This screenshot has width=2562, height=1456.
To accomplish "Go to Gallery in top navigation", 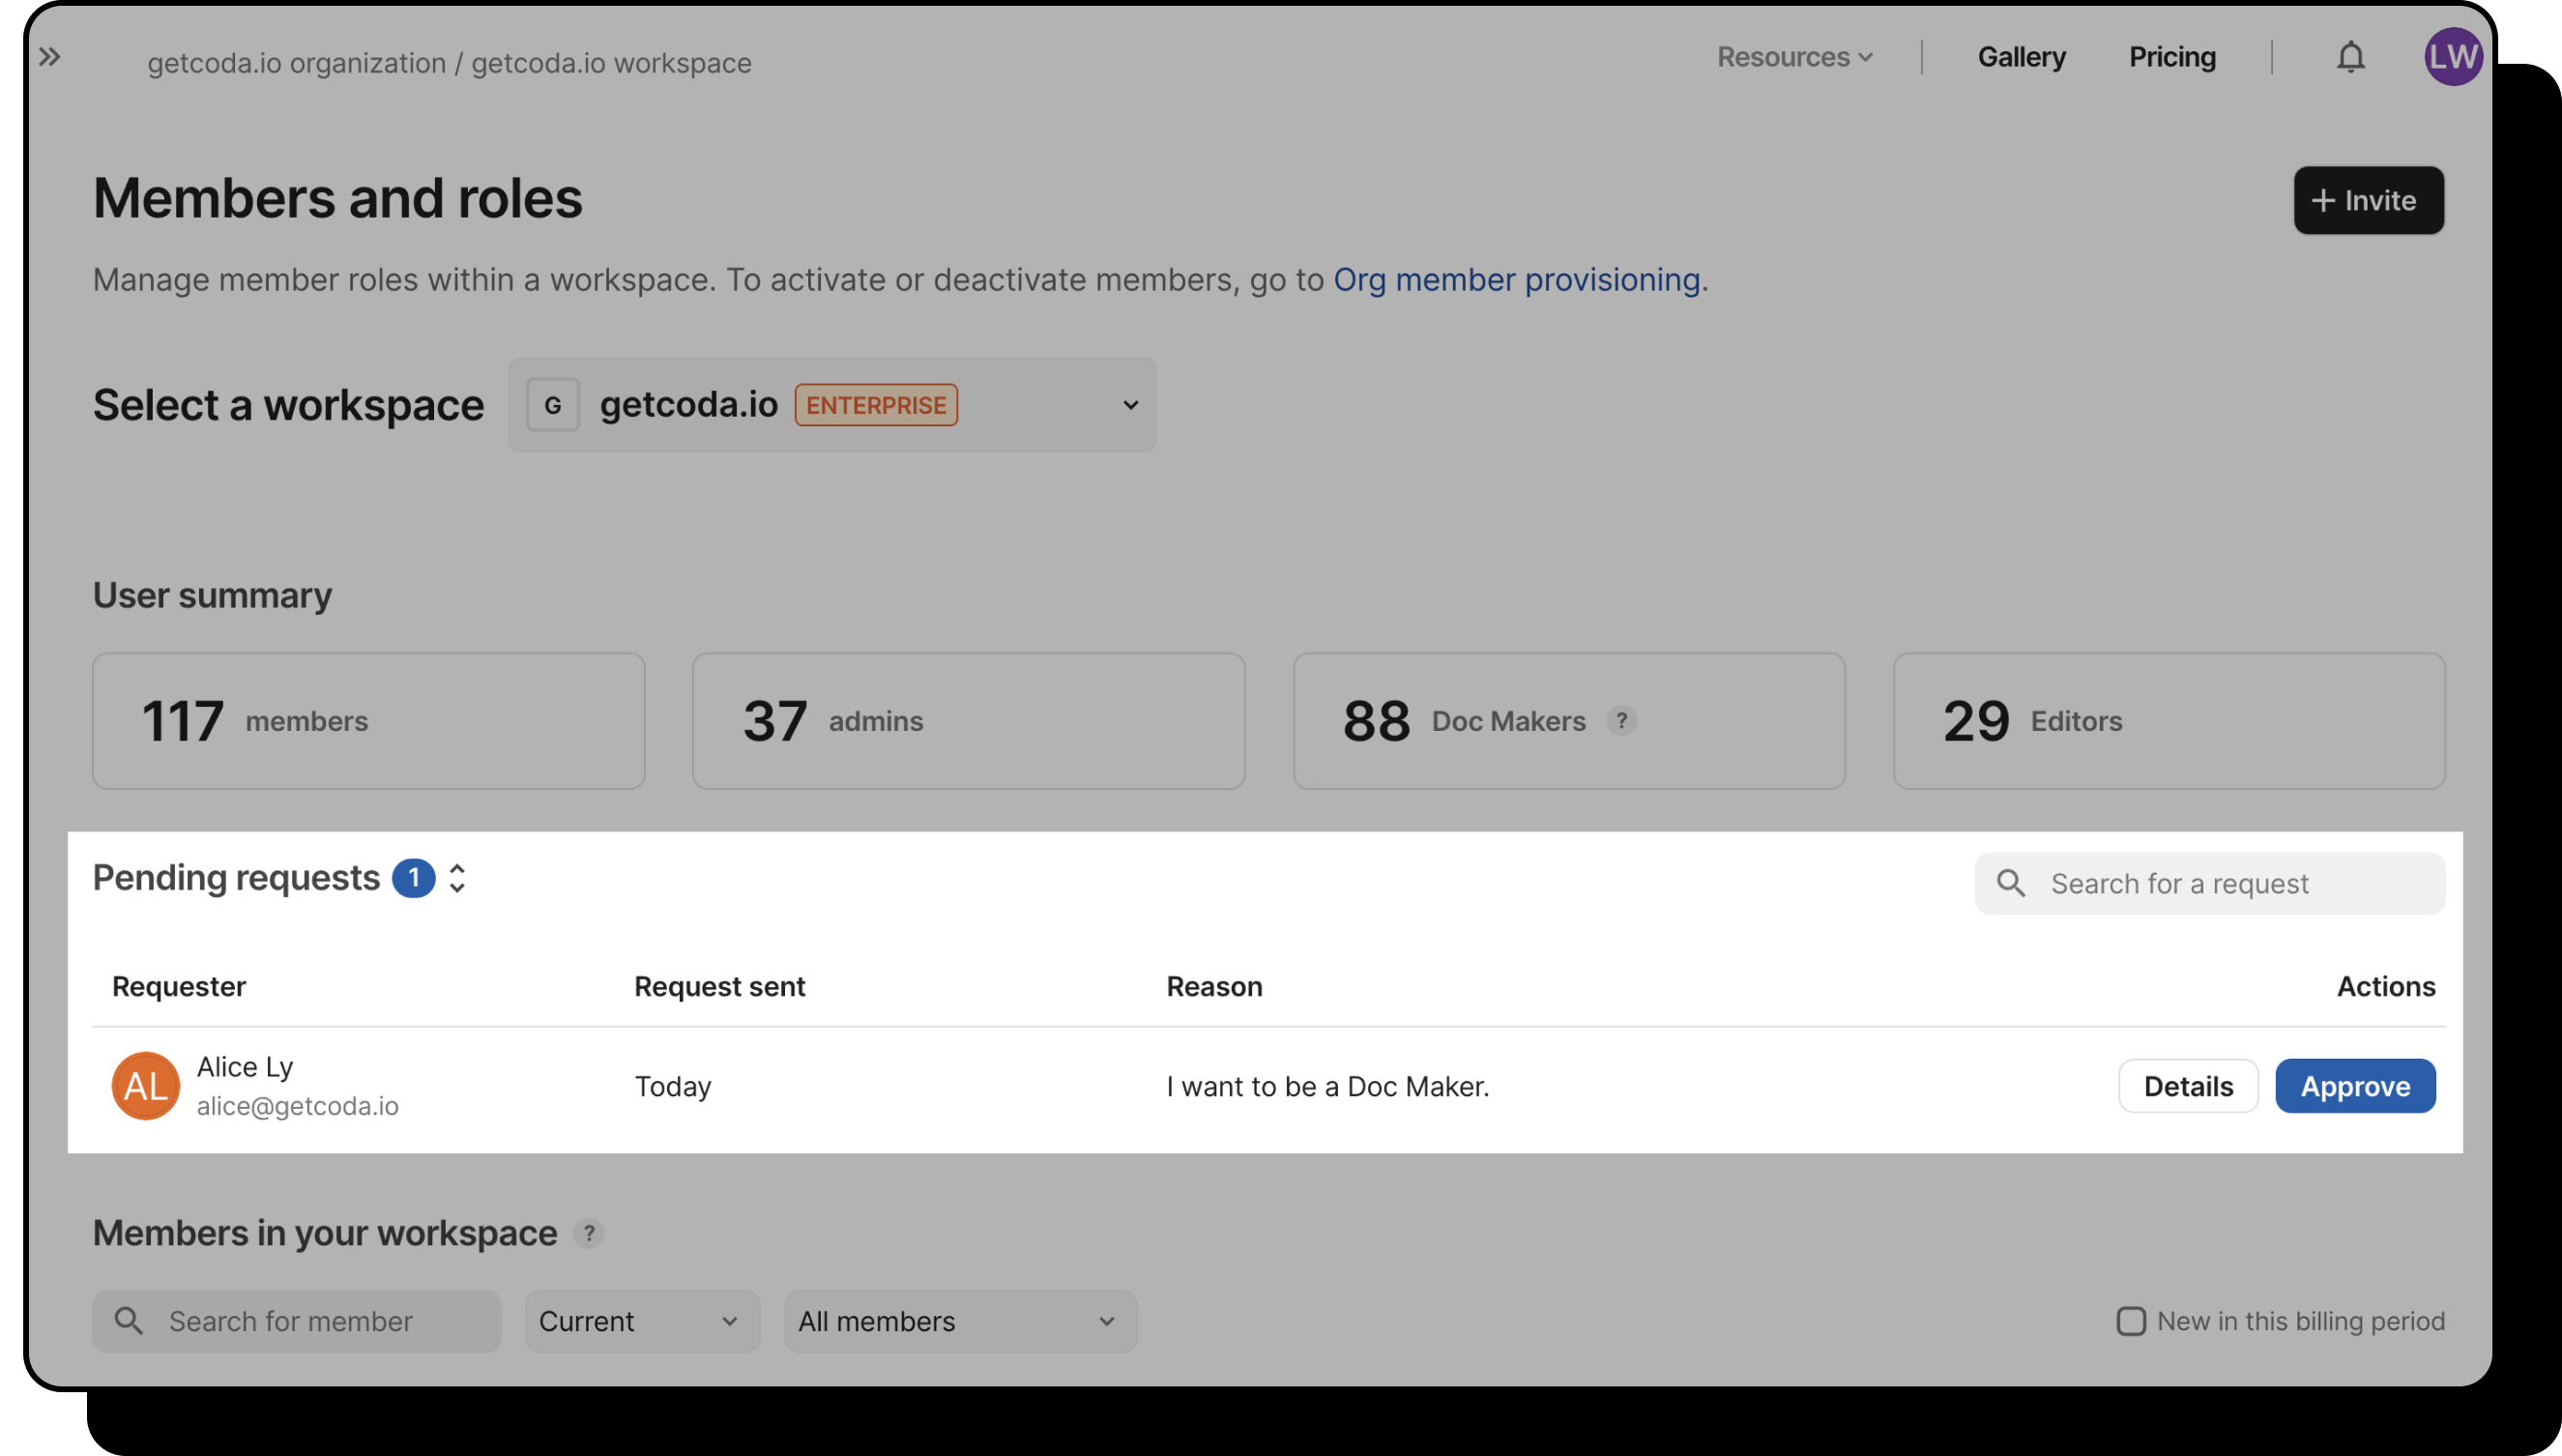I will (x=2021, y=57).
